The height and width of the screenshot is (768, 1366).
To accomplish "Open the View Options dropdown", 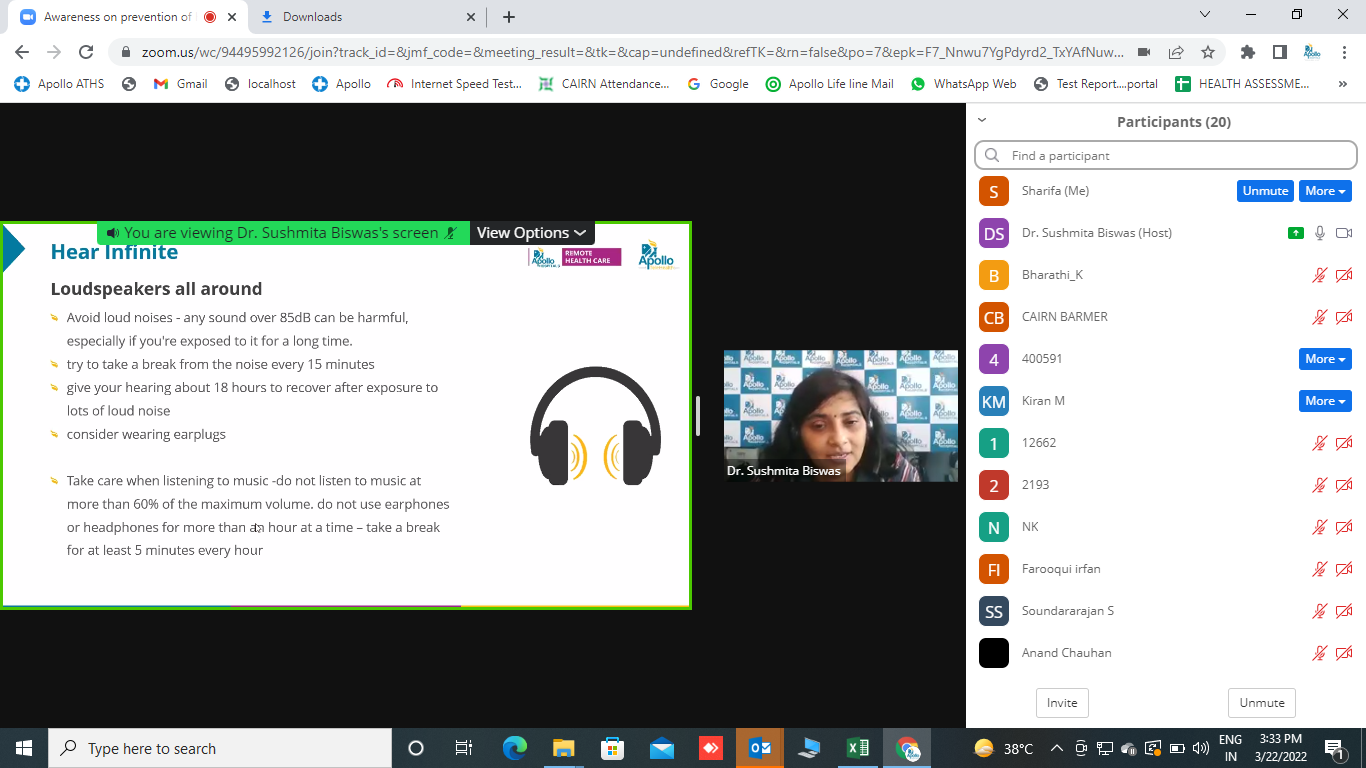I will [x=531, y=233].
